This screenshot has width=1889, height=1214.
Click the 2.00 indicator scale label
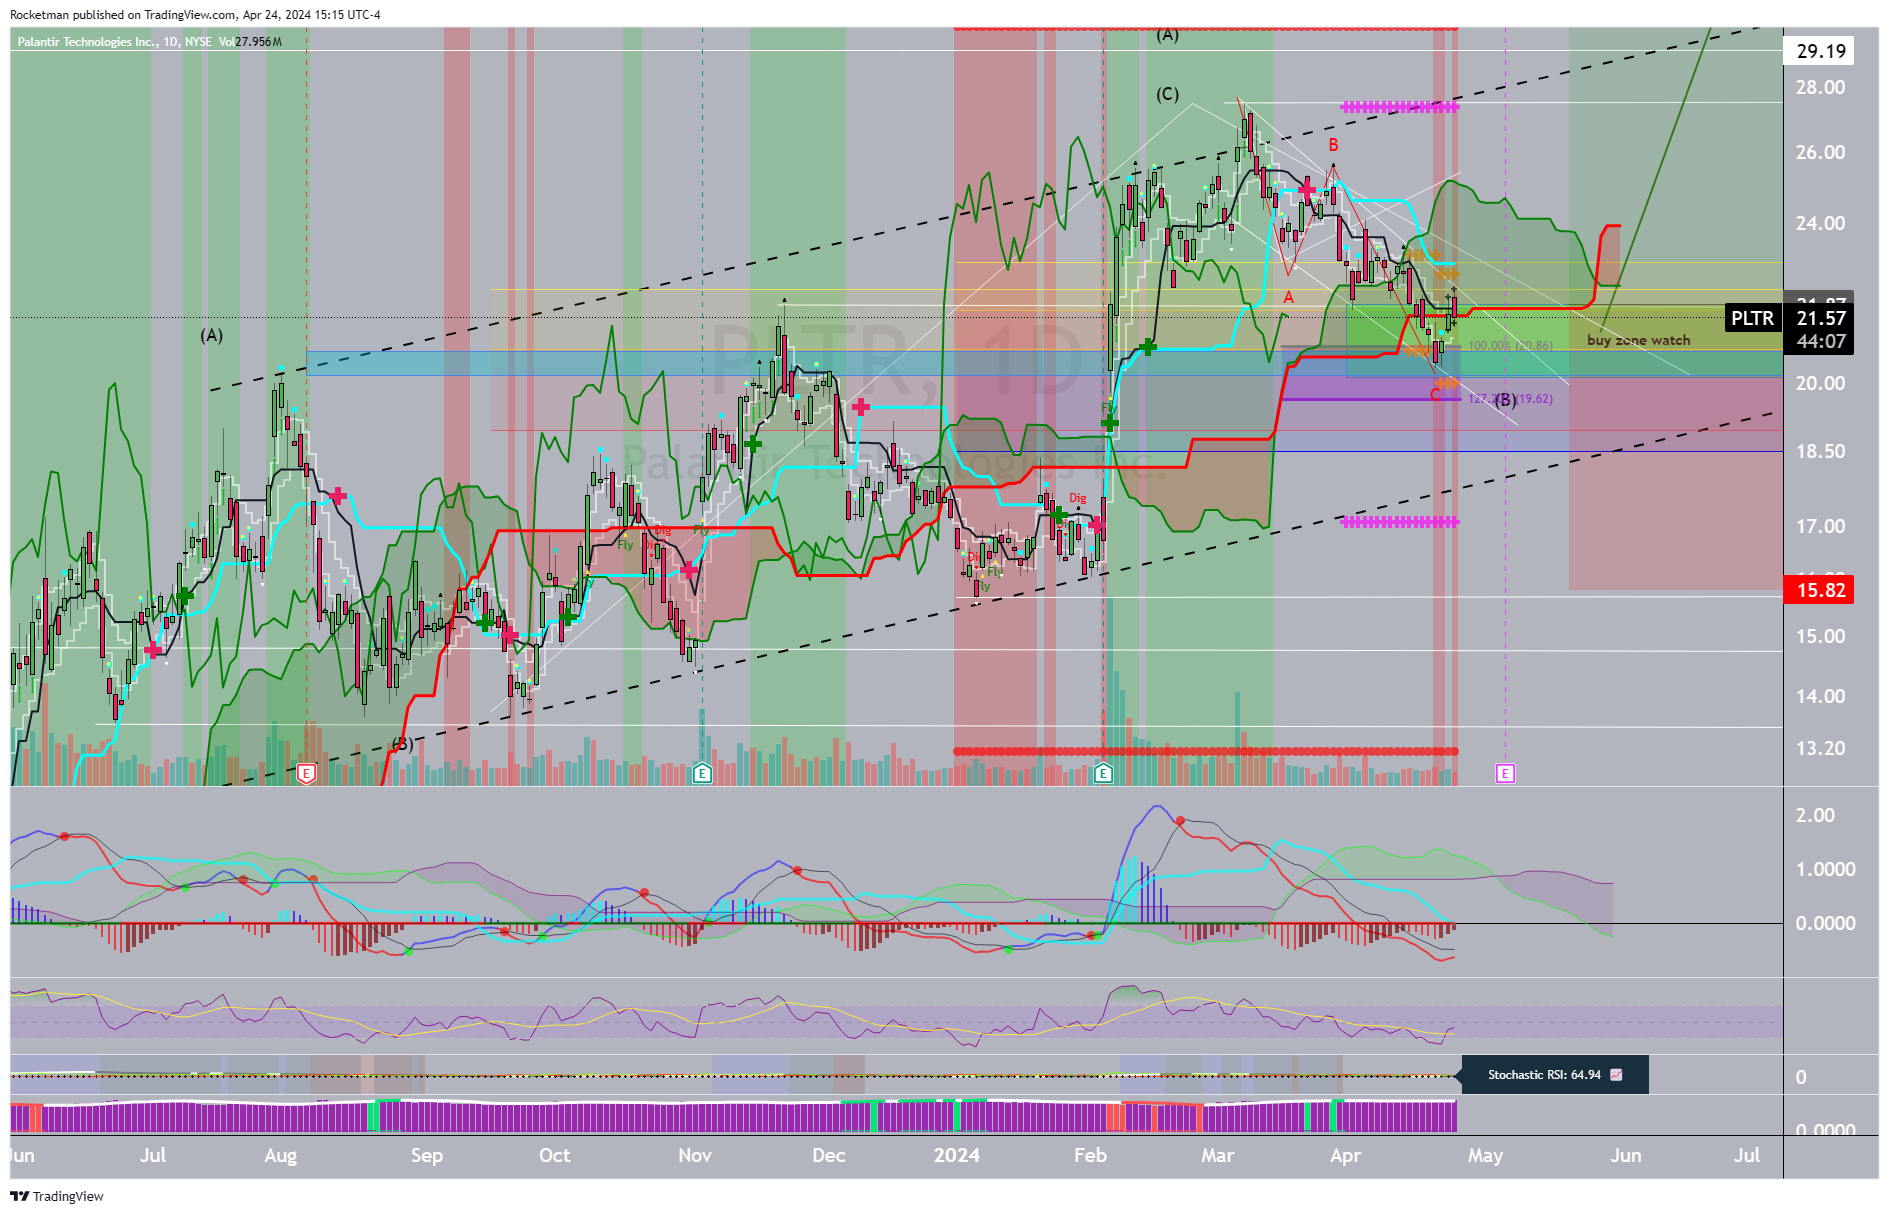pyautogui.click(x=1815, y=815)
